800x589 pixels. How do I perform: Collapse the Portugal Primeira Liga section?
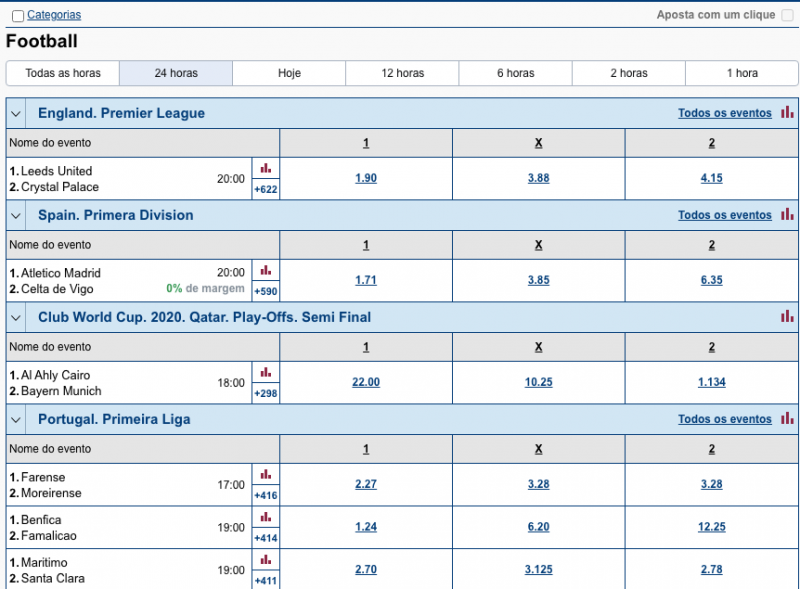pos(17,420)
